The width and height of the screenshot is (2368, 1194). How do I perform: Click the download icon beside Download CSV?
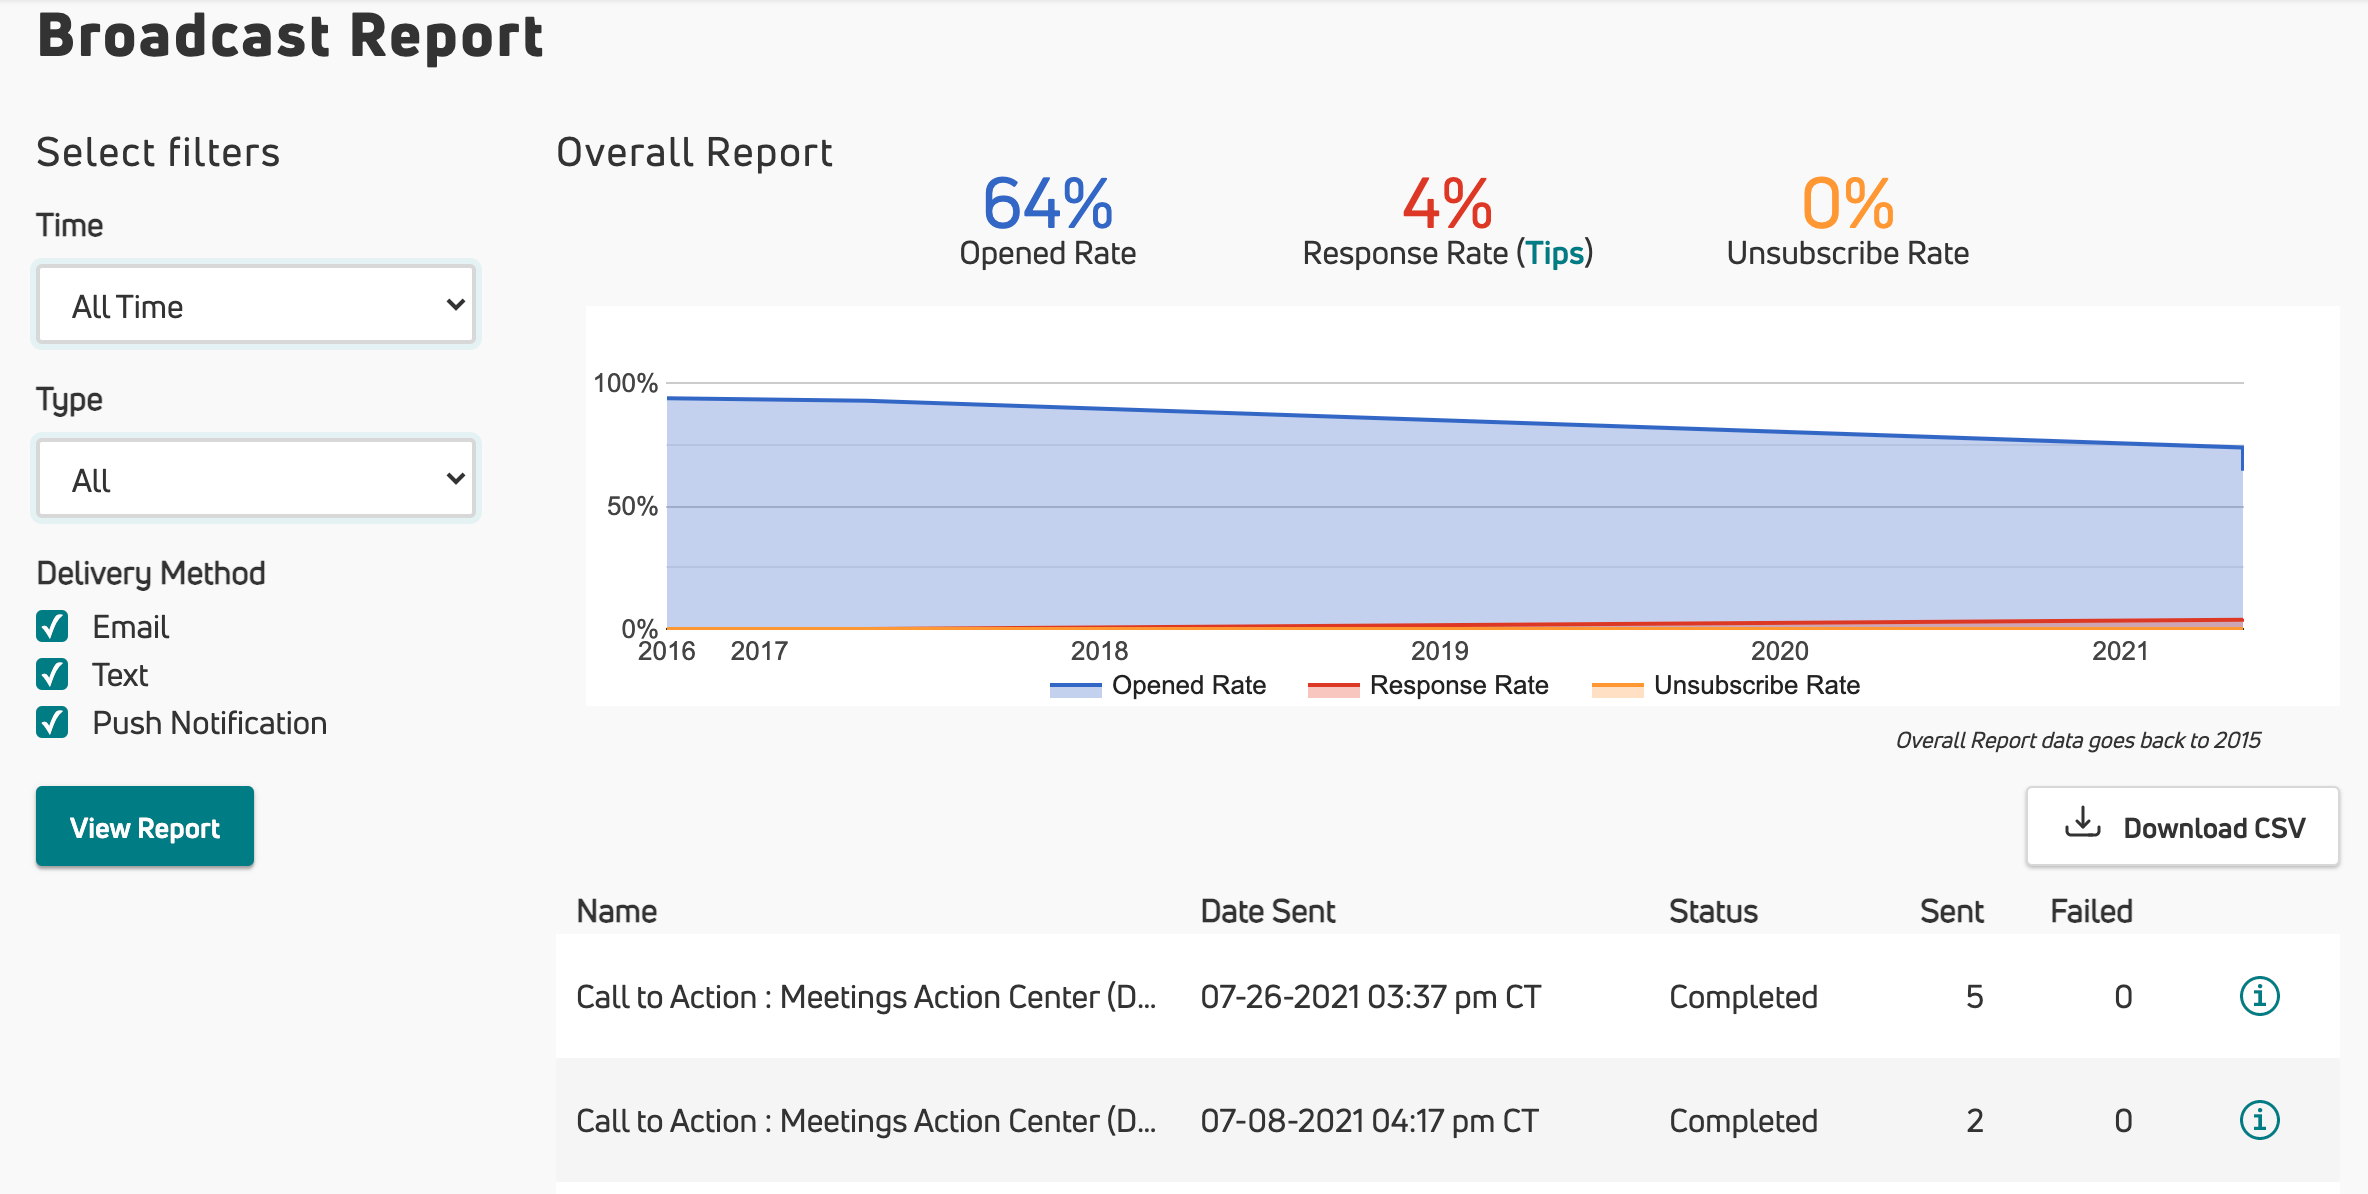(x=2082, y=824)
